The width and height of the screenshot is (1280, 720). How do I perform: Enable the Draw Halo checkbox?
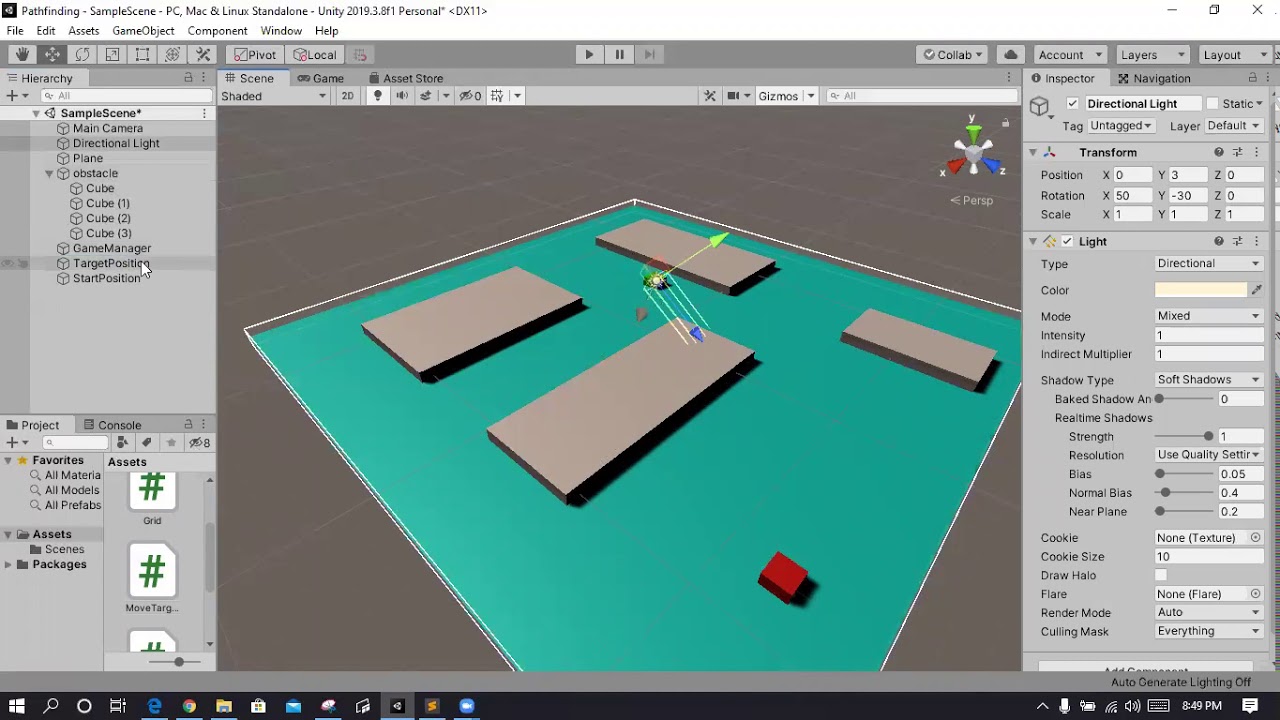pyautogui.click(x=1161, y=575)
